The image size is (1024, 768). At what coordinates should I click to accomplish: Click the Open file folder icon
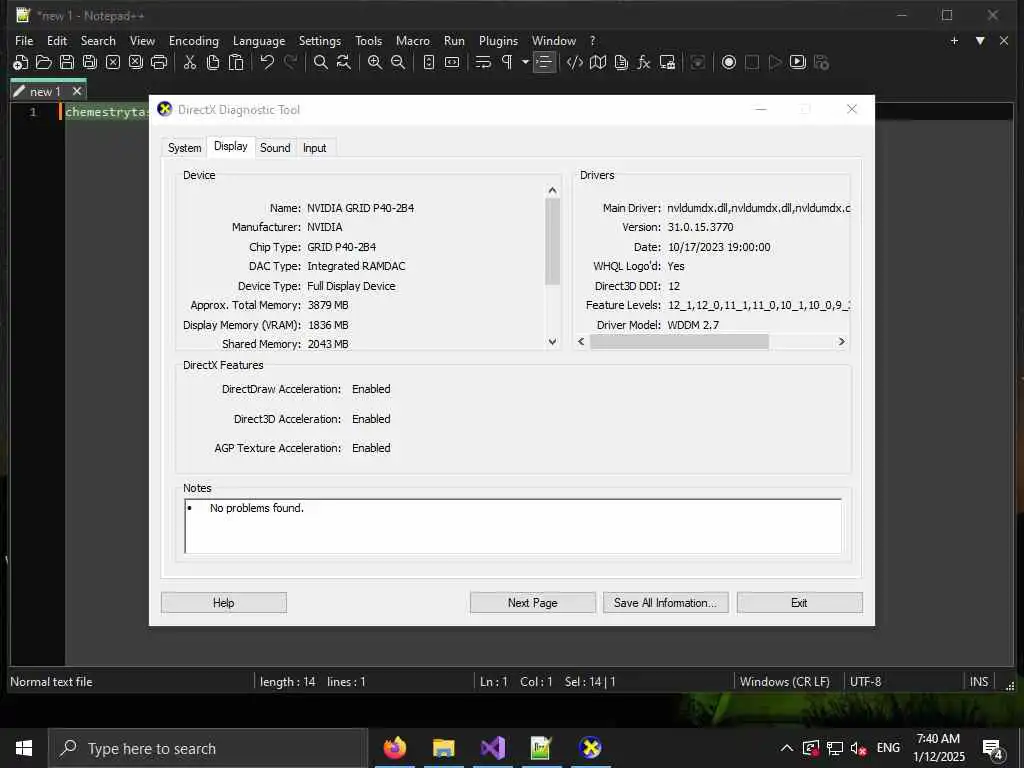tap(44, 63)
